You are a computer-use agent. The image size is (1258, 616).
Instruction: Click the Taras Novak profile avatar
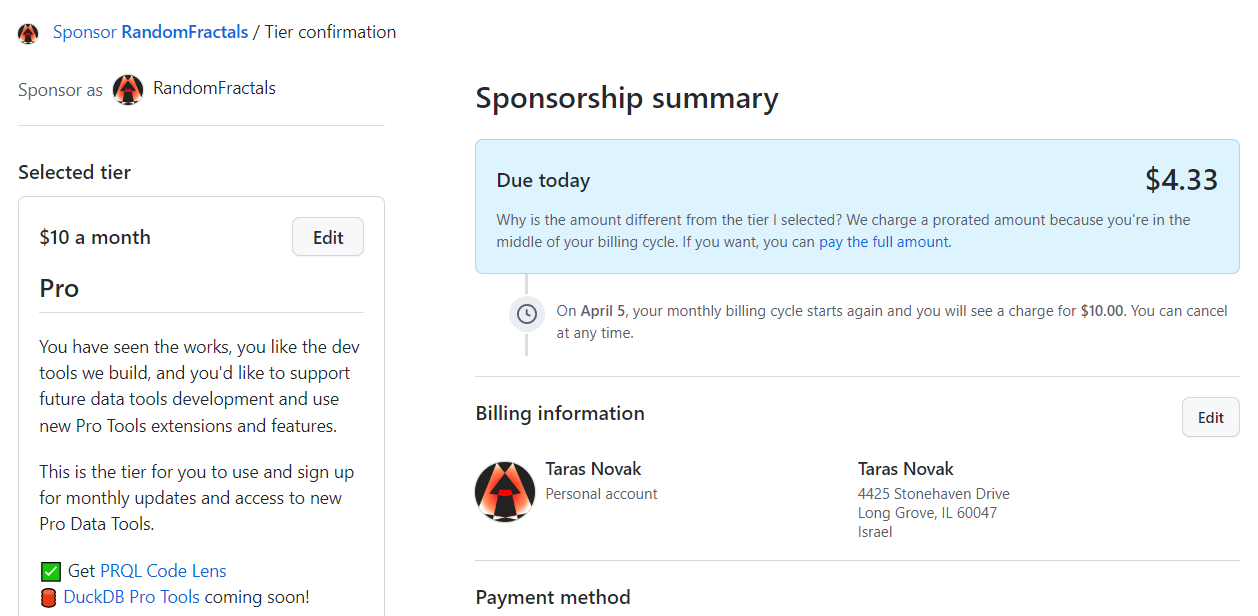point(505,491)
